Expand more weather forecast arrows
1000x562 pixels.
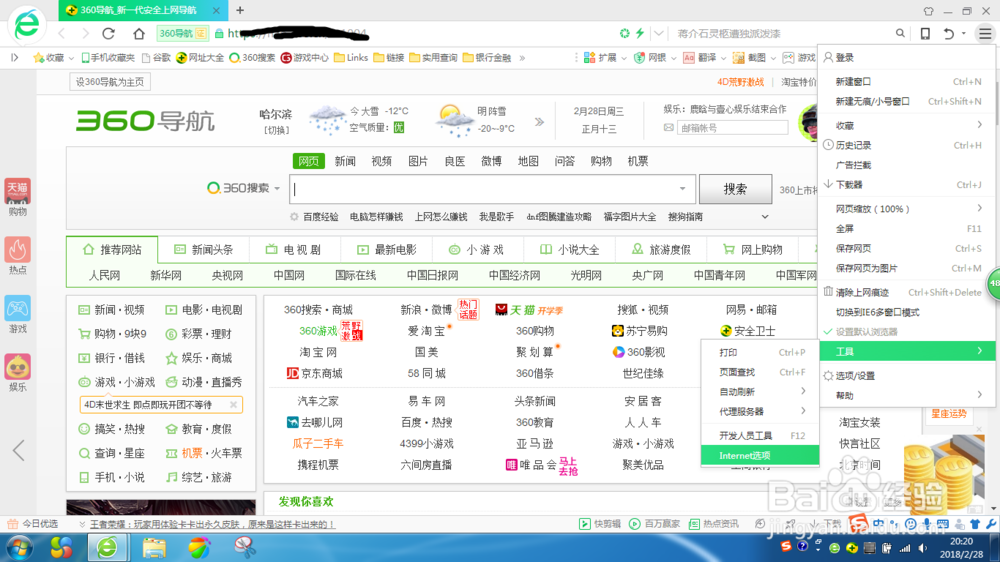pyautogui.click(x=540, y=121)
